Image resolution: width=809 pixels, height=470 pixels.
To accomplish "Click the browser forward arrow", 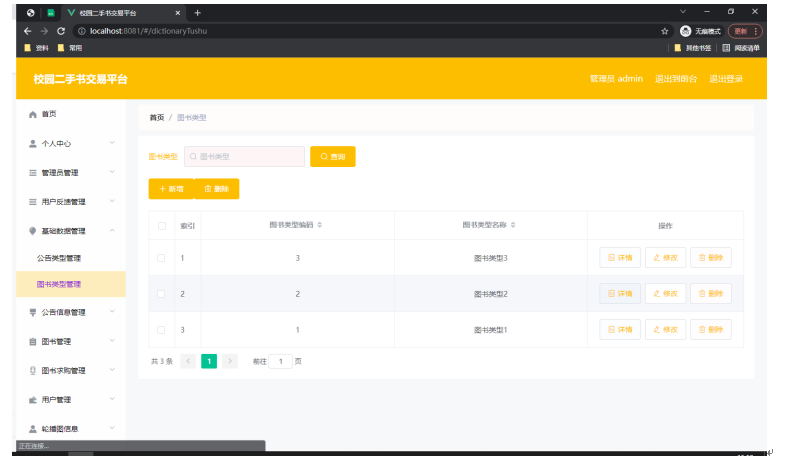I will [44, 31].
